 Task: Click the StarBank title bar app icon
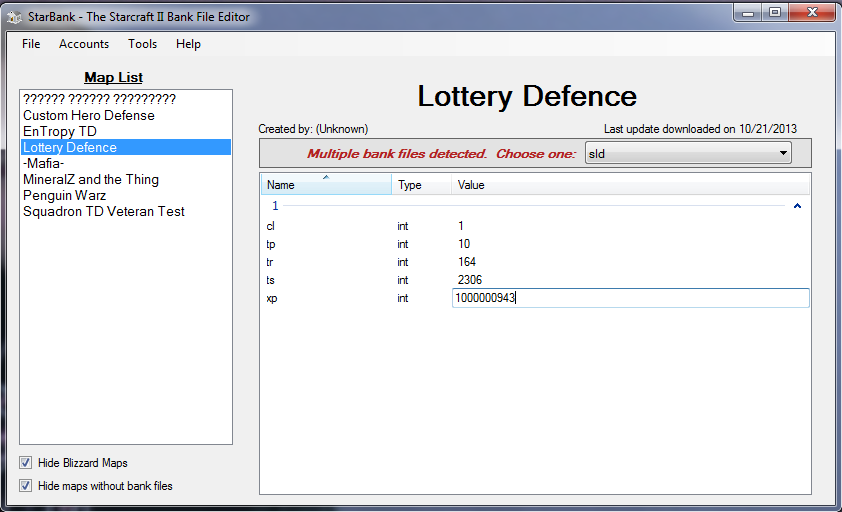14,17
